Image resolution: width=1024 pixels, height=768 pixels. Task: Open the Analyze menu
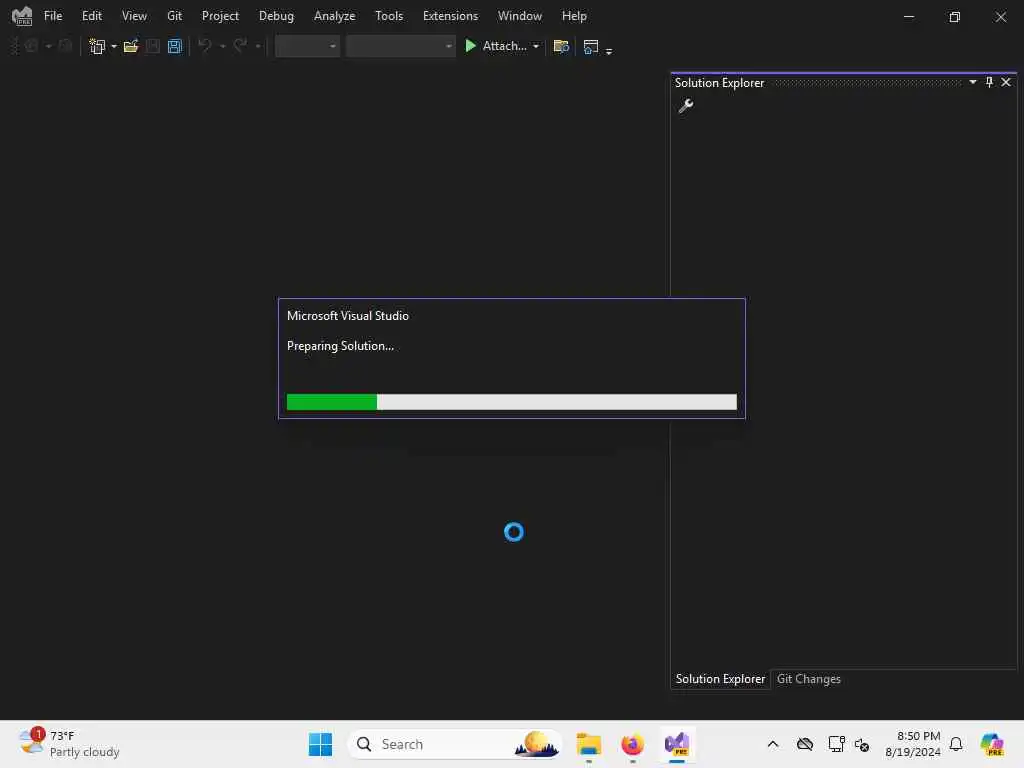(x=334, y=16)
